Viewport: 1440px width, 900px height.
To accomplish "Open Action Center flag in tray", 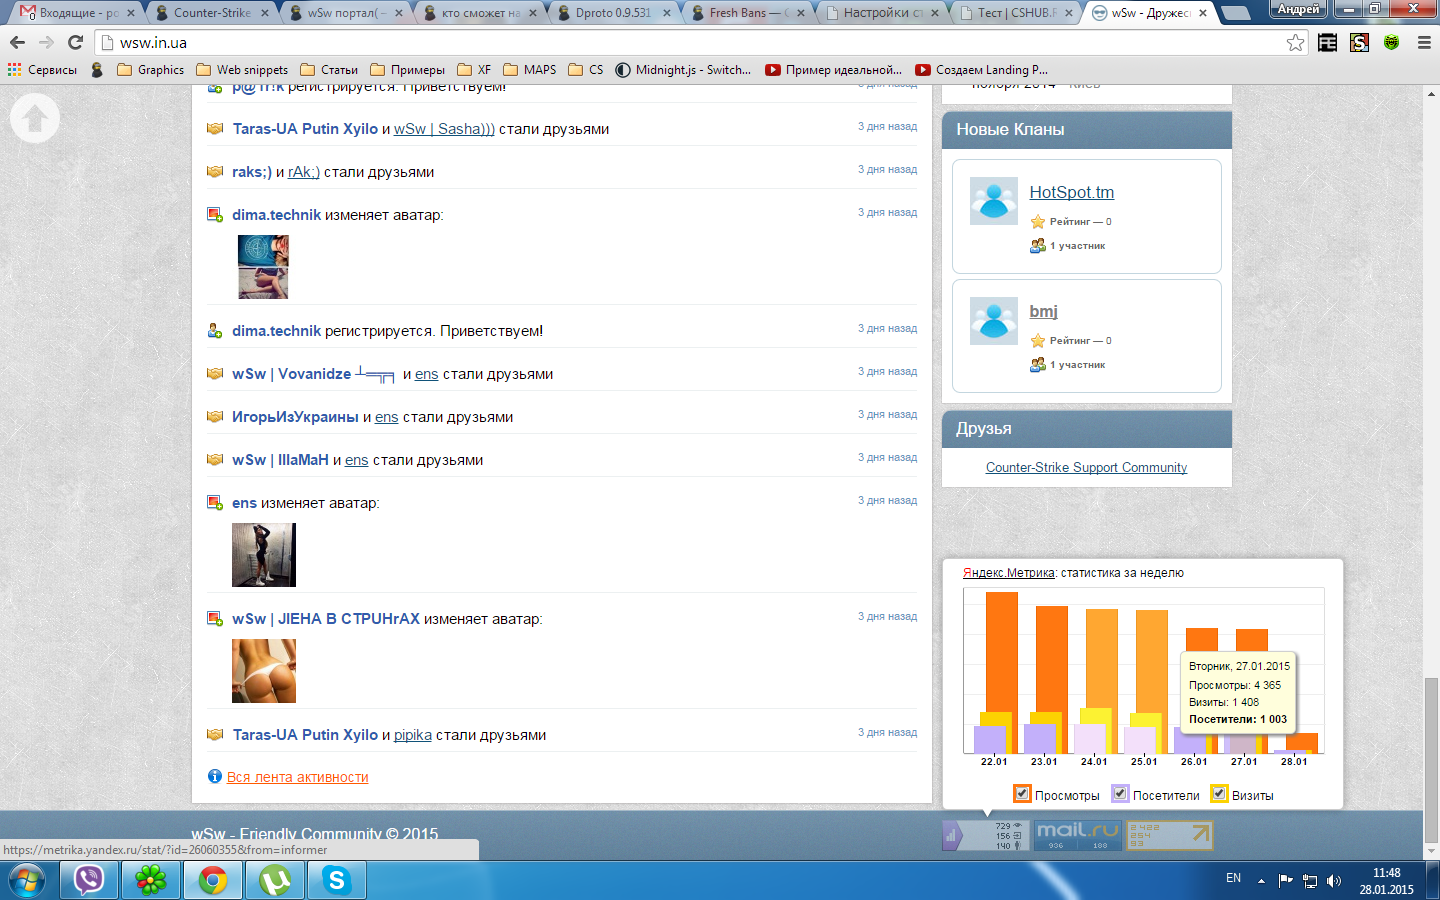I will click(1285, 881).
